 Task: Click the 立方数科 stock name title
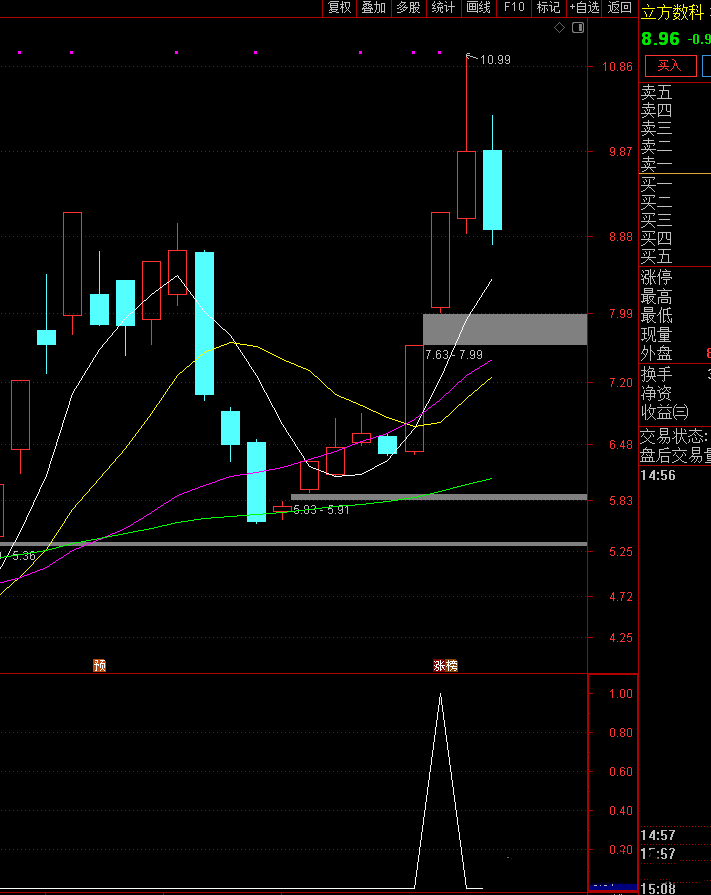click(x=672, y=13)
